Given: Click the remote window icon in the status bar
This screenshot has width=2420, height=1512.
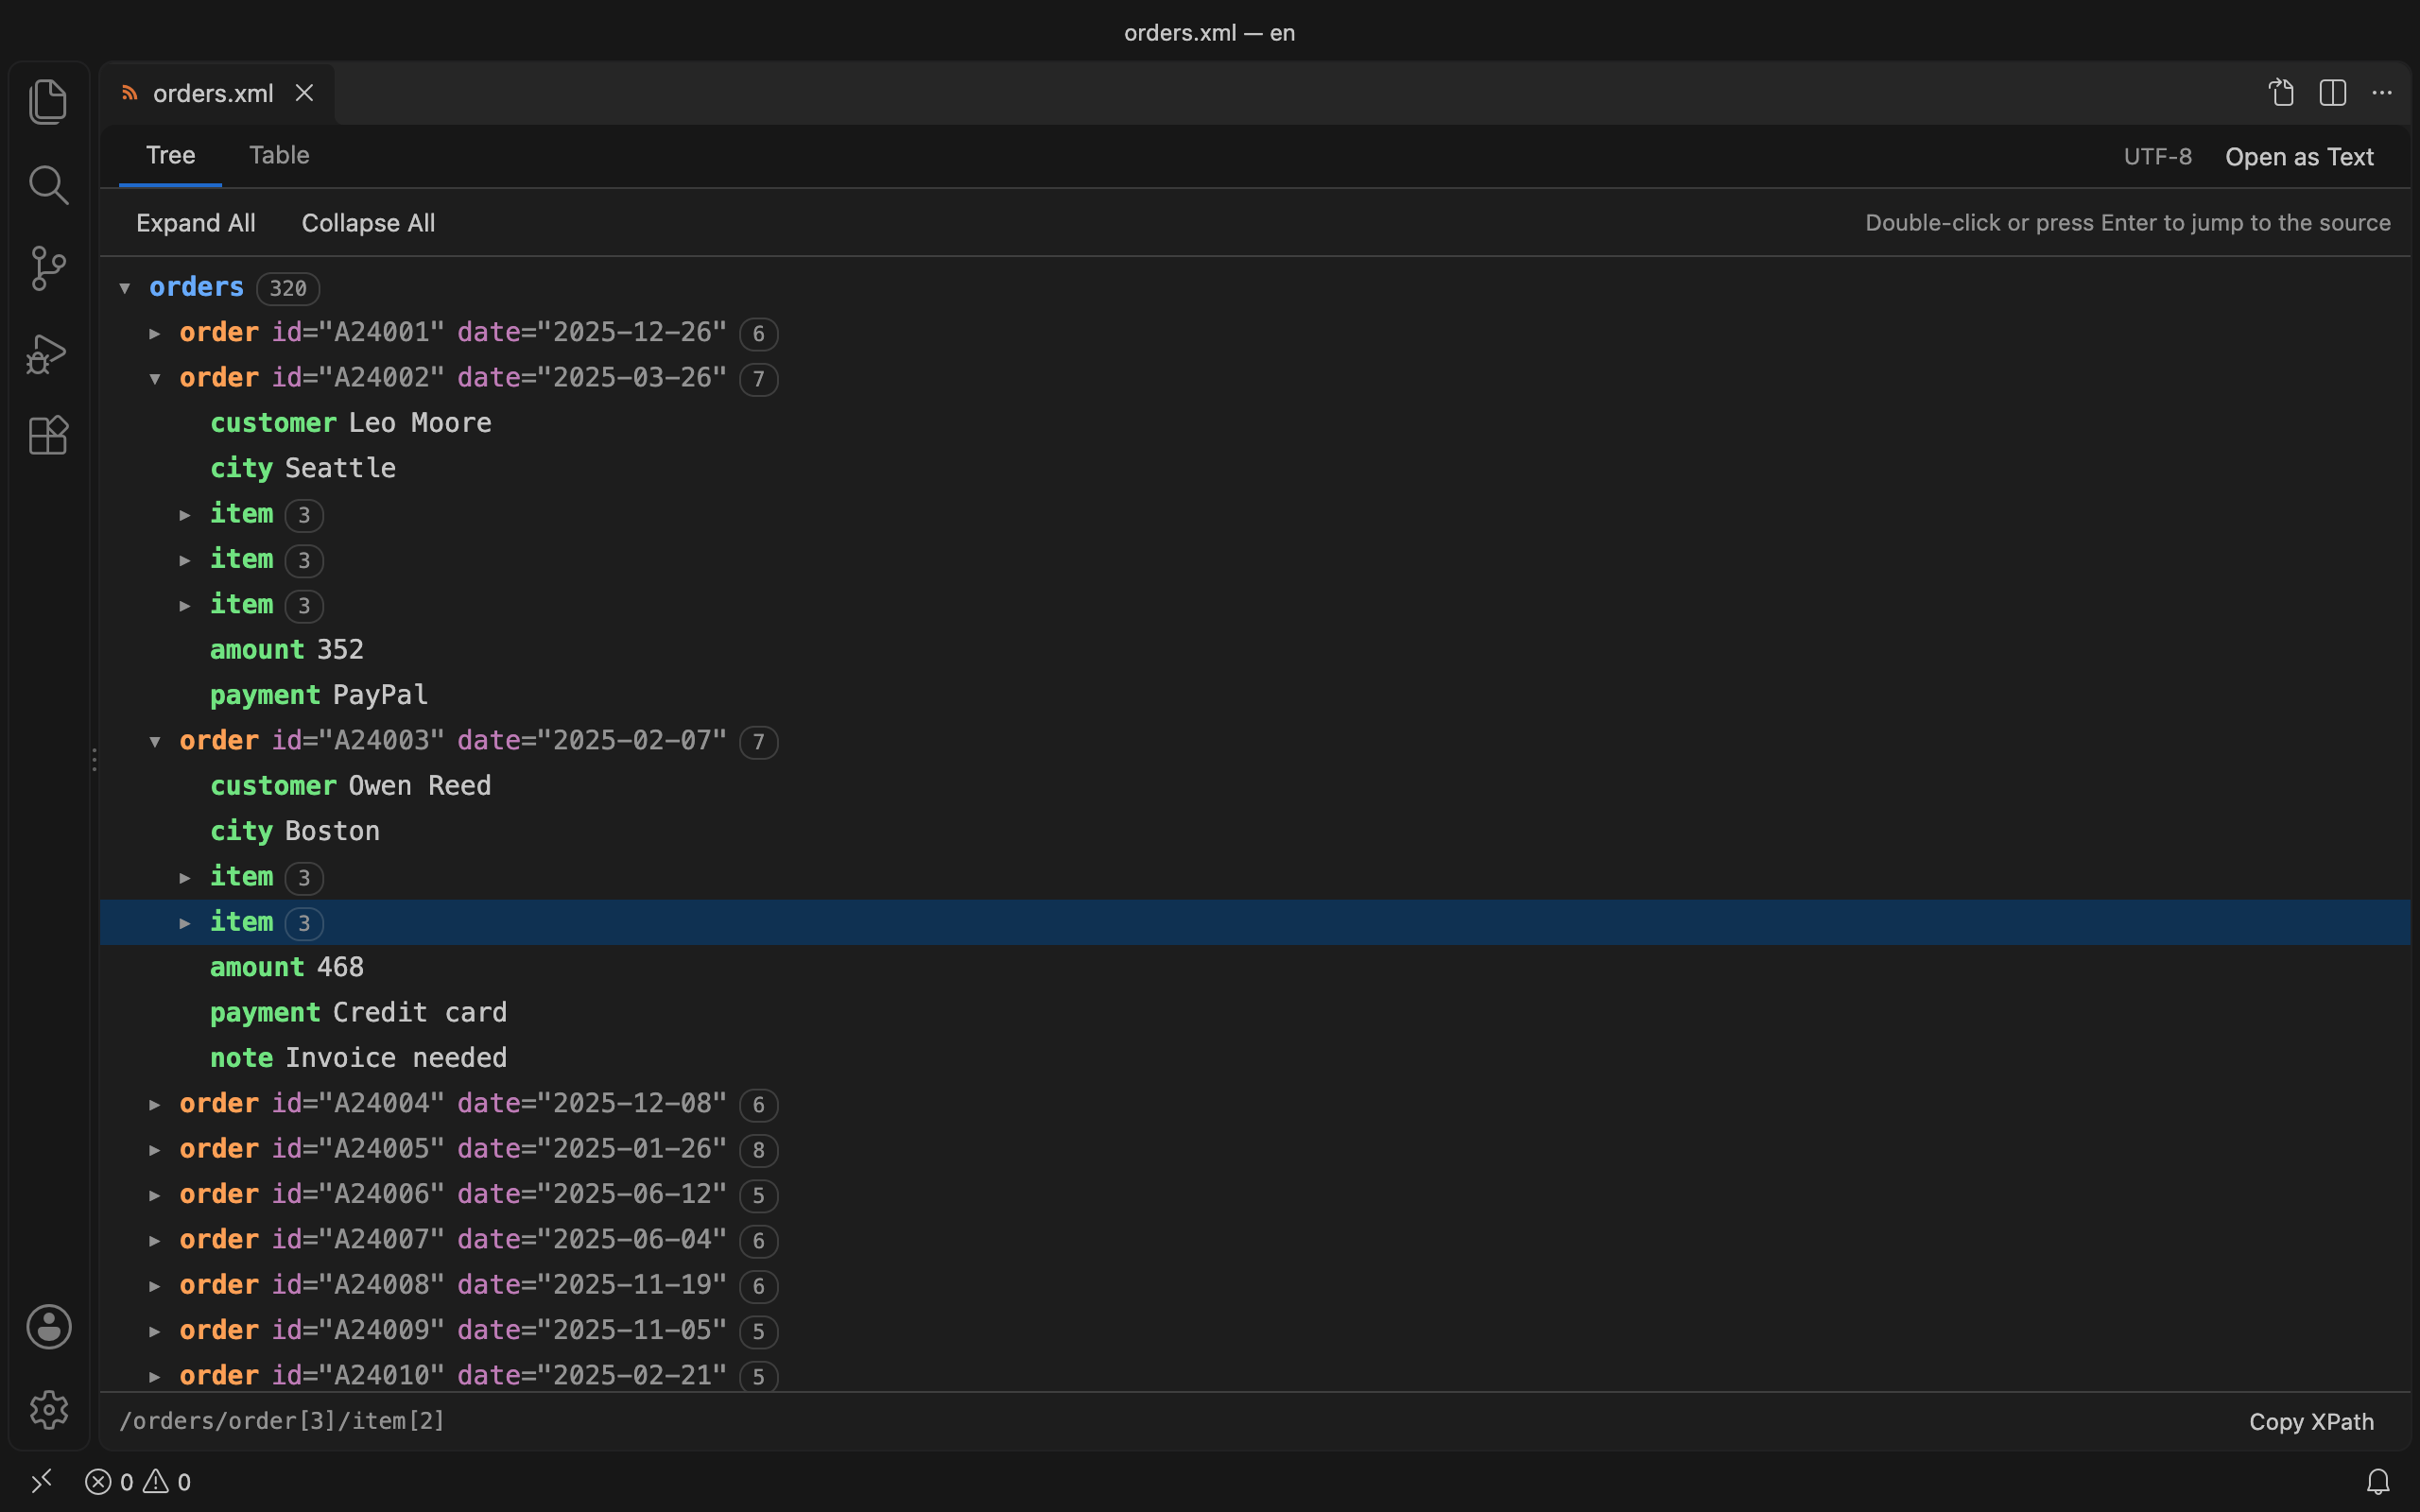Looking at the screenshot, I should point(41,1481).
